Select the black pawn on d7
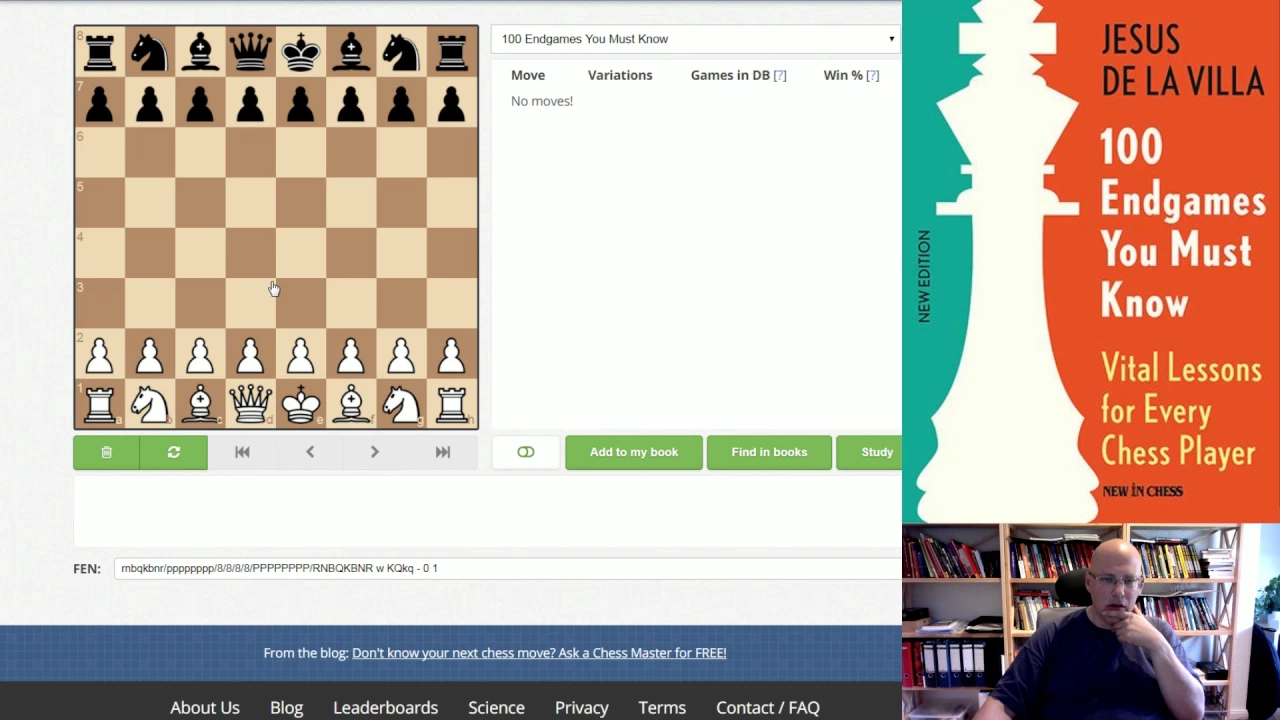Image resolution: width=1280 pixels, height=720 pixels. 251,102
